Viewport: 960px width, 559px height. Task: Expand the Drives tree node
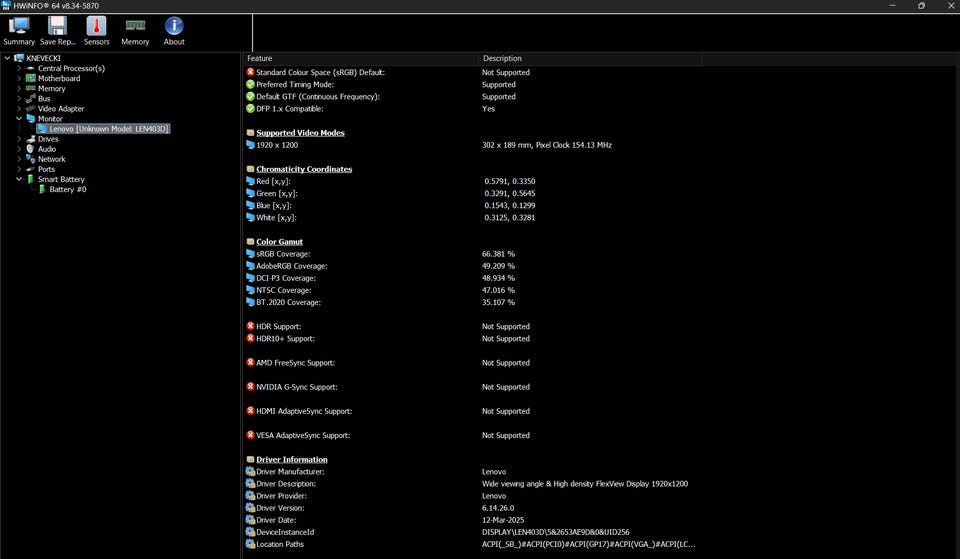[x=19, y=139]
